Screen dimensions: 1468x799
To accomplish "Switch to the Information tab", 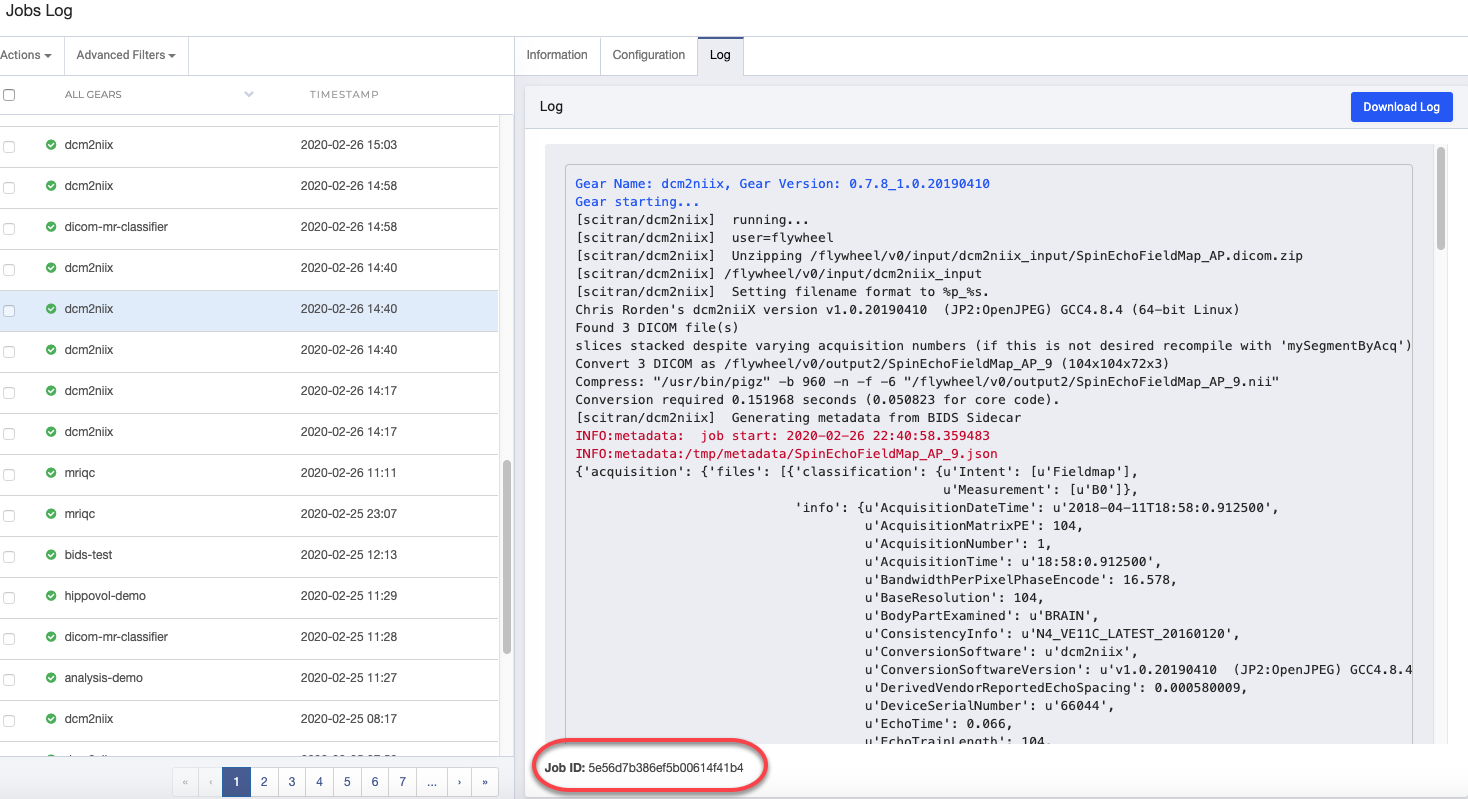I will point(557,55).
